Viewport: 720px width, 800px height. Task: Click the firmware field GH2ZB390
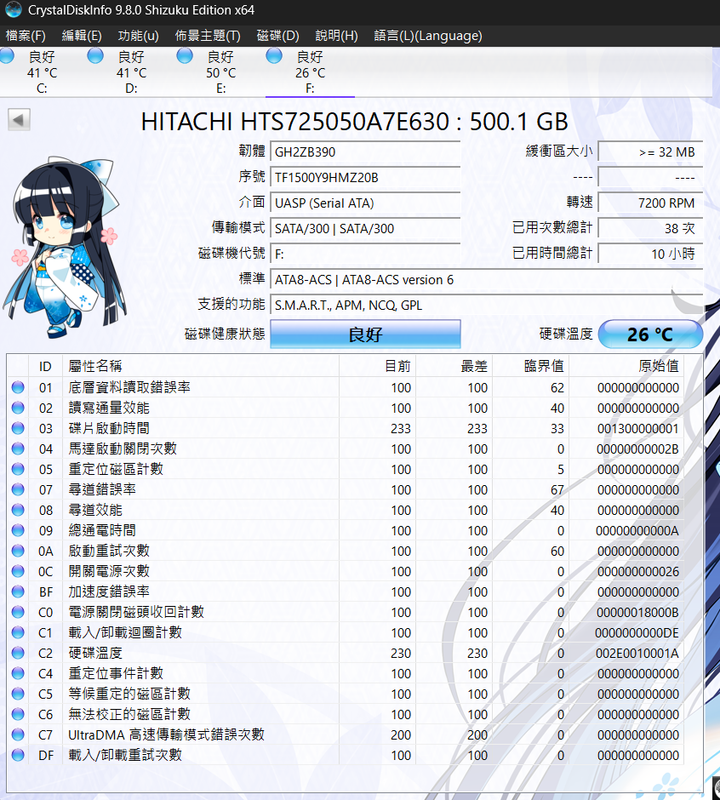(x=365, y=152)
